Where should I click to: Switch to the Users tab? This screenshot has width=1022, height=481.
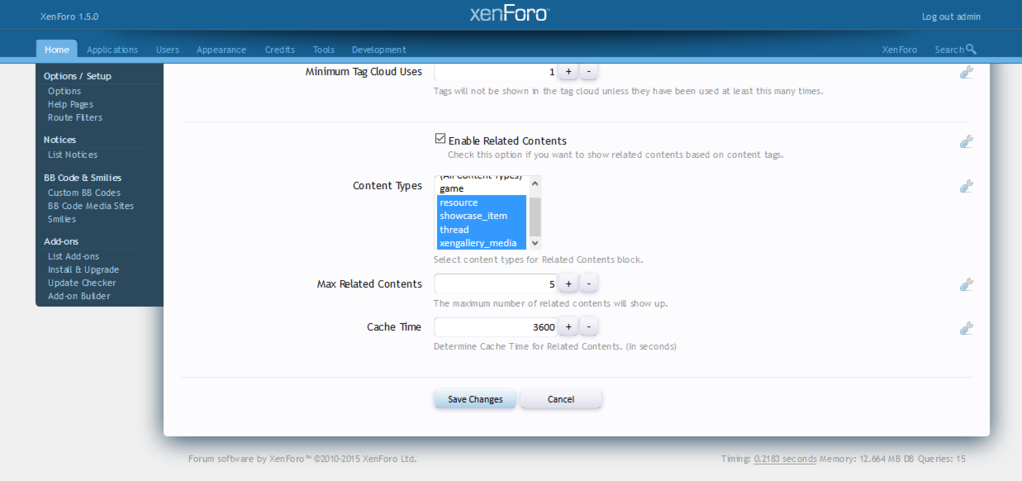(x=167, y=49)
